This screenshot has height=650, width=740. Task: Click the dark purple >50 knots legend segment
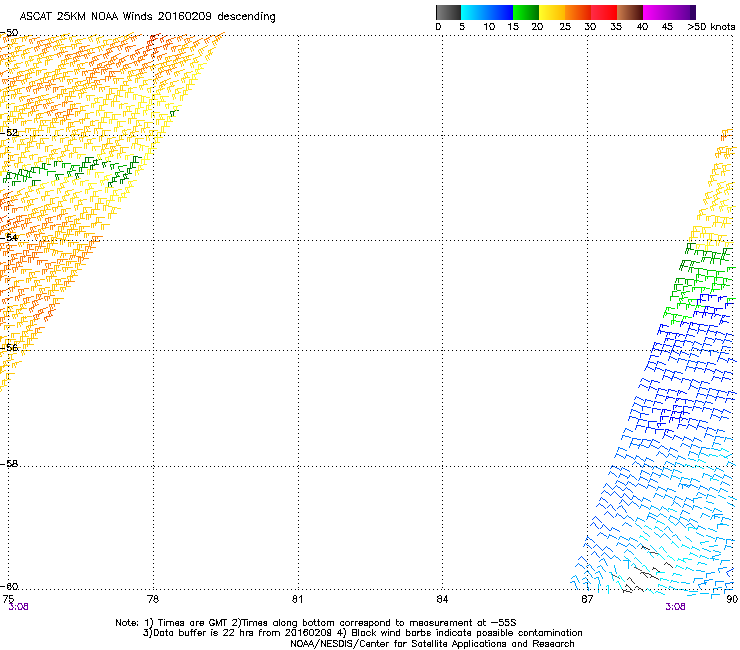coord(693,12)
